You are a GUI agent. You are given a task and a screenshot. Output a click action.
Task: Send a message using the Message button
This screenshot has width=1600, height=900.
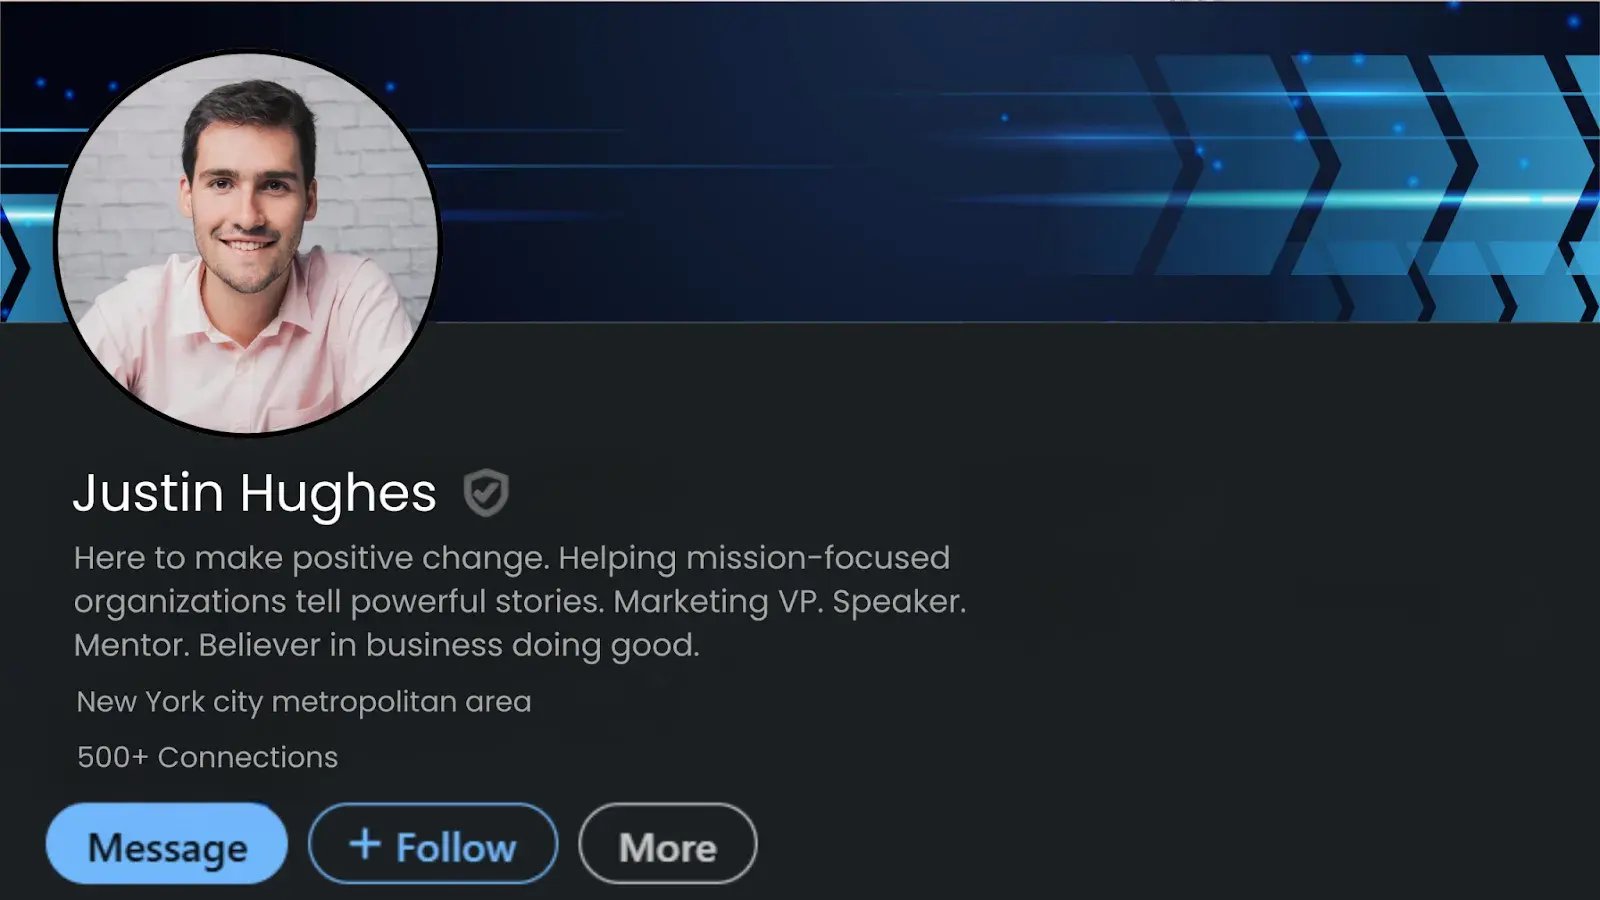167,845
